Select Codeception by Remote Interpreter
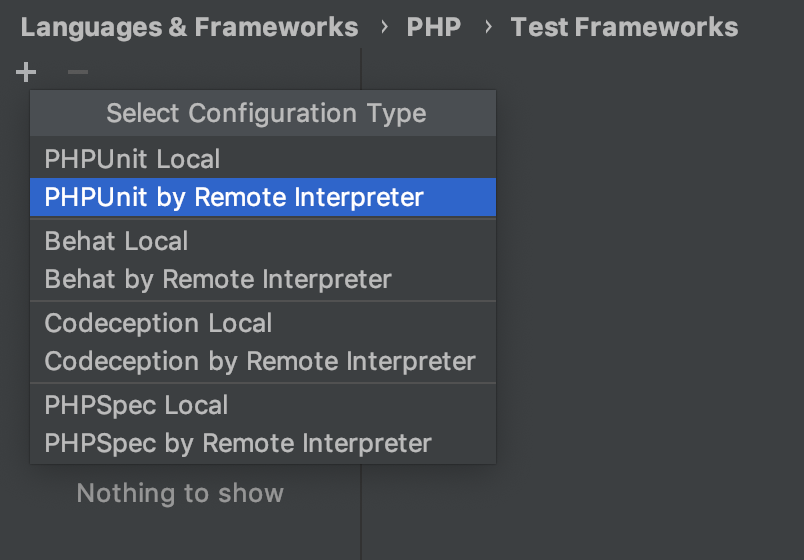The image size is (804, 560). pyautogui.click(x=260, y=361)
